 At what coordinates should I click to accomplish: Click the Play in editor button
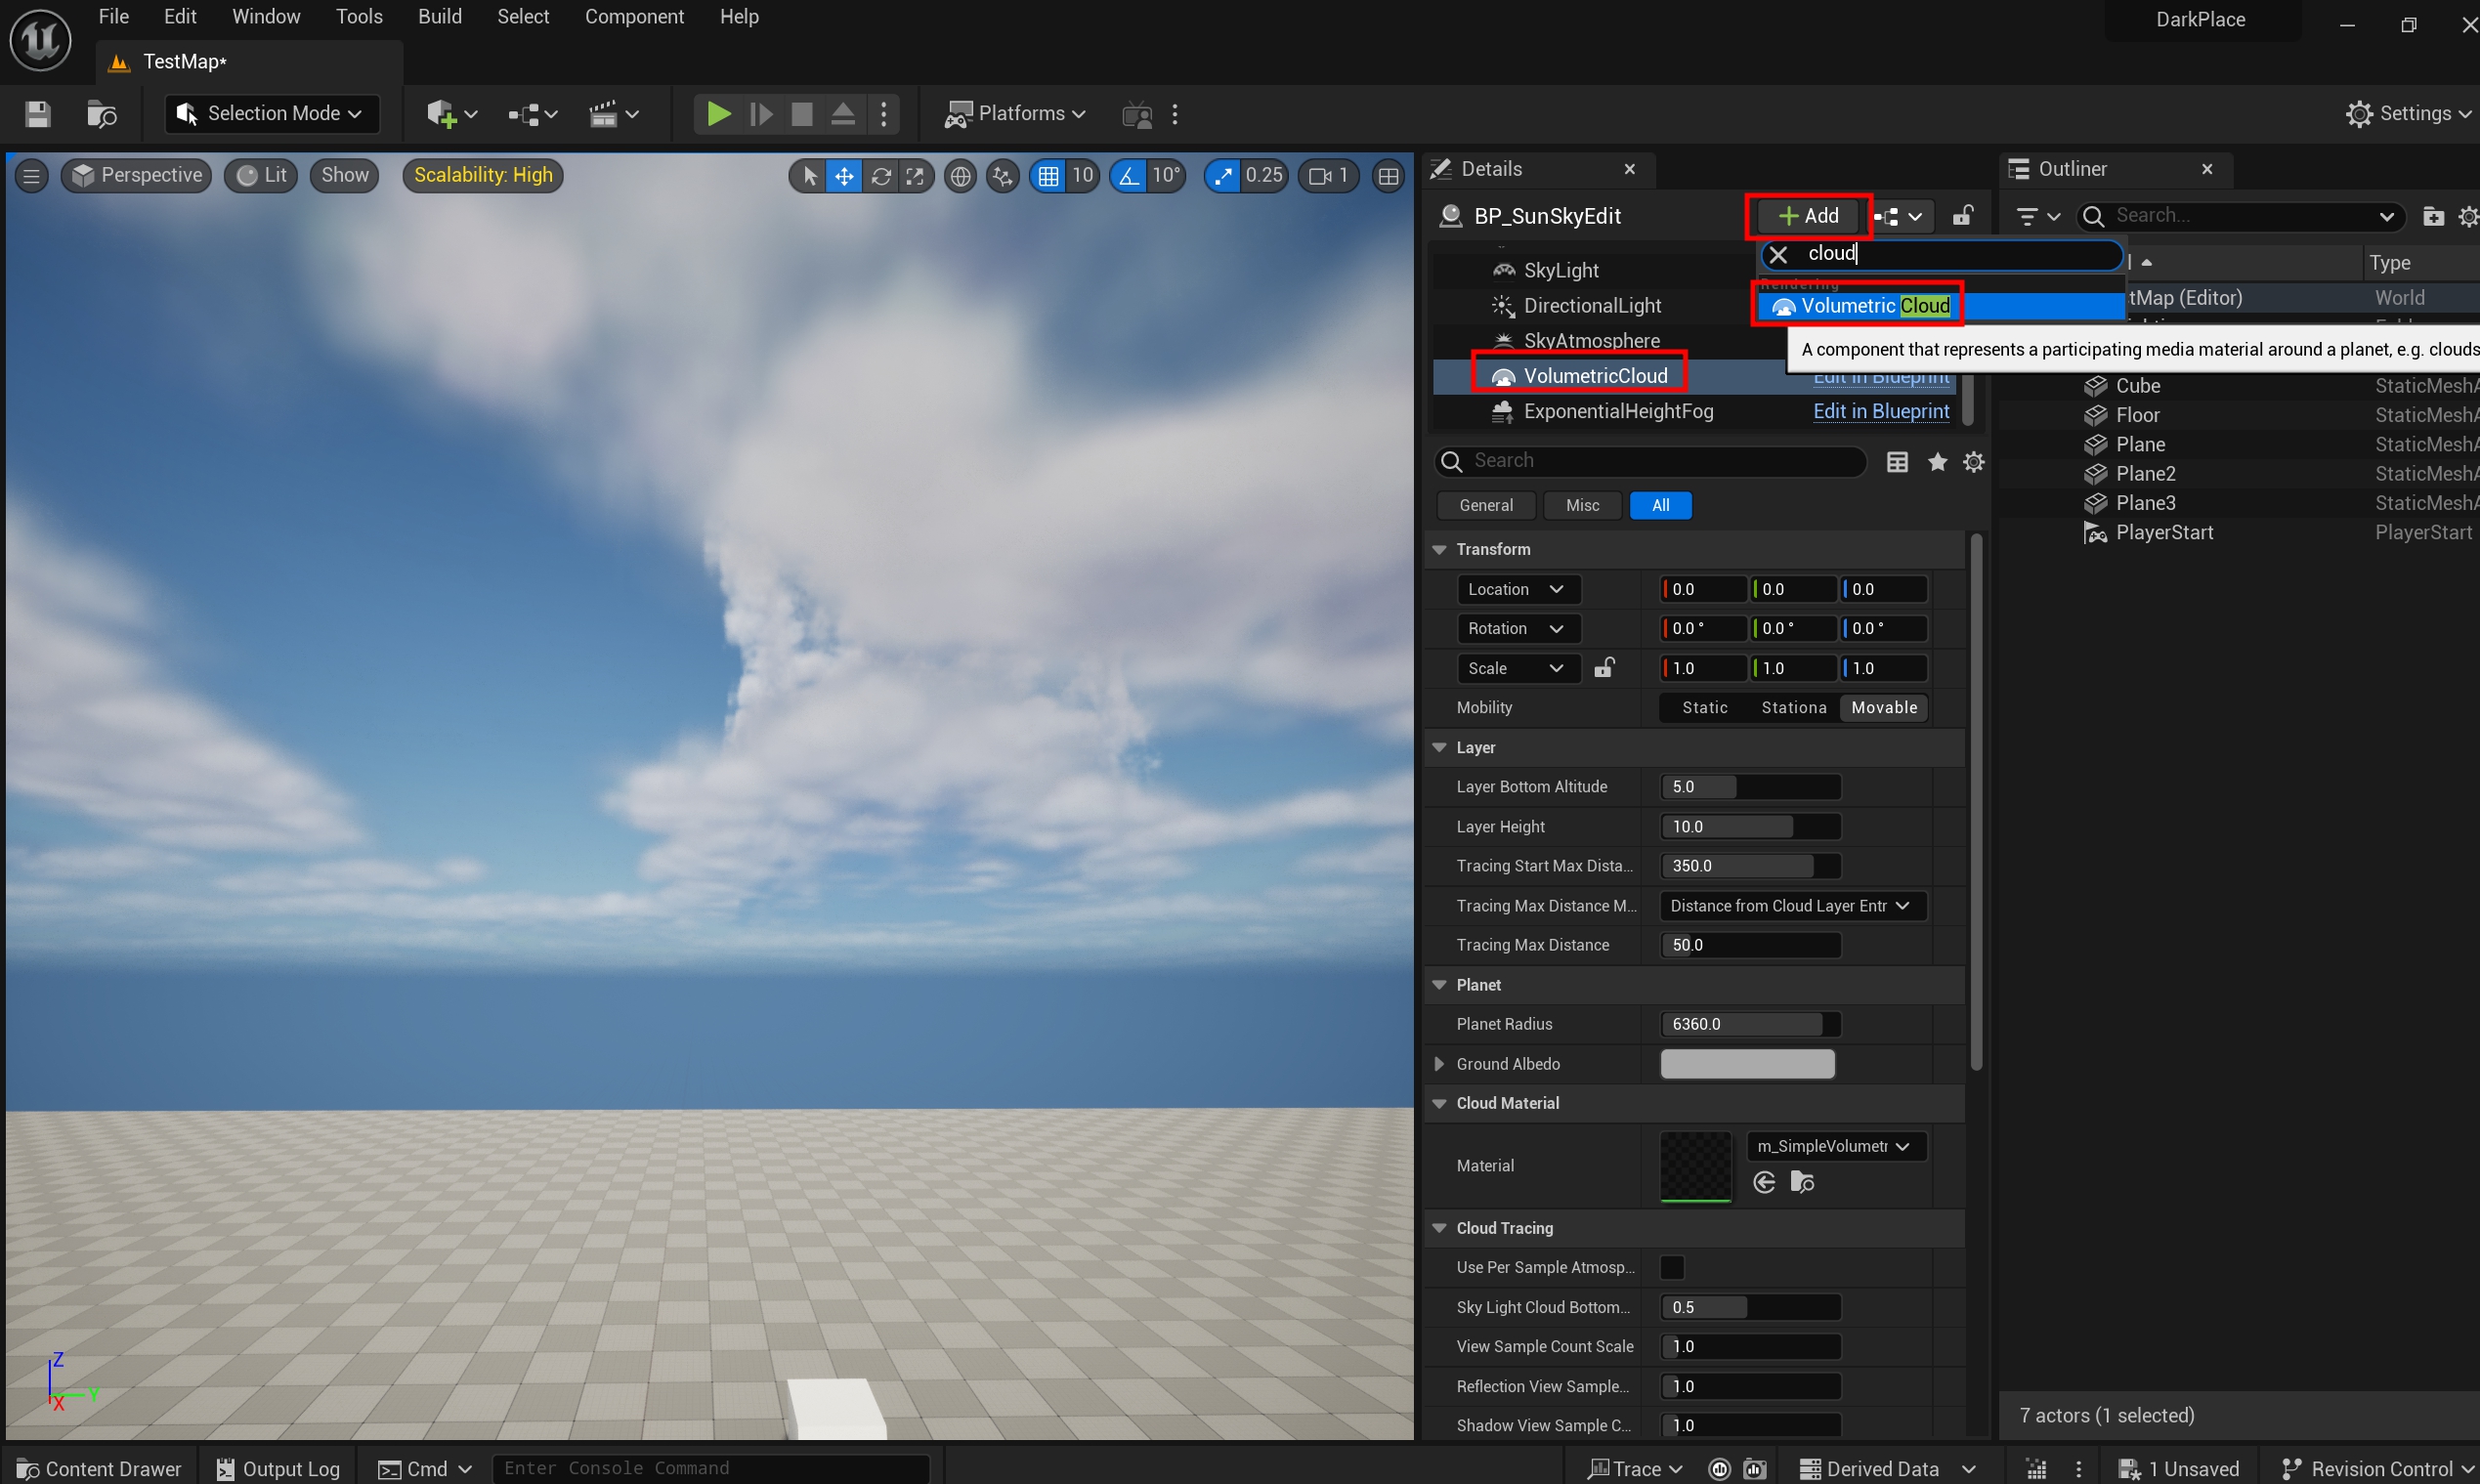[x=718, y=114]
